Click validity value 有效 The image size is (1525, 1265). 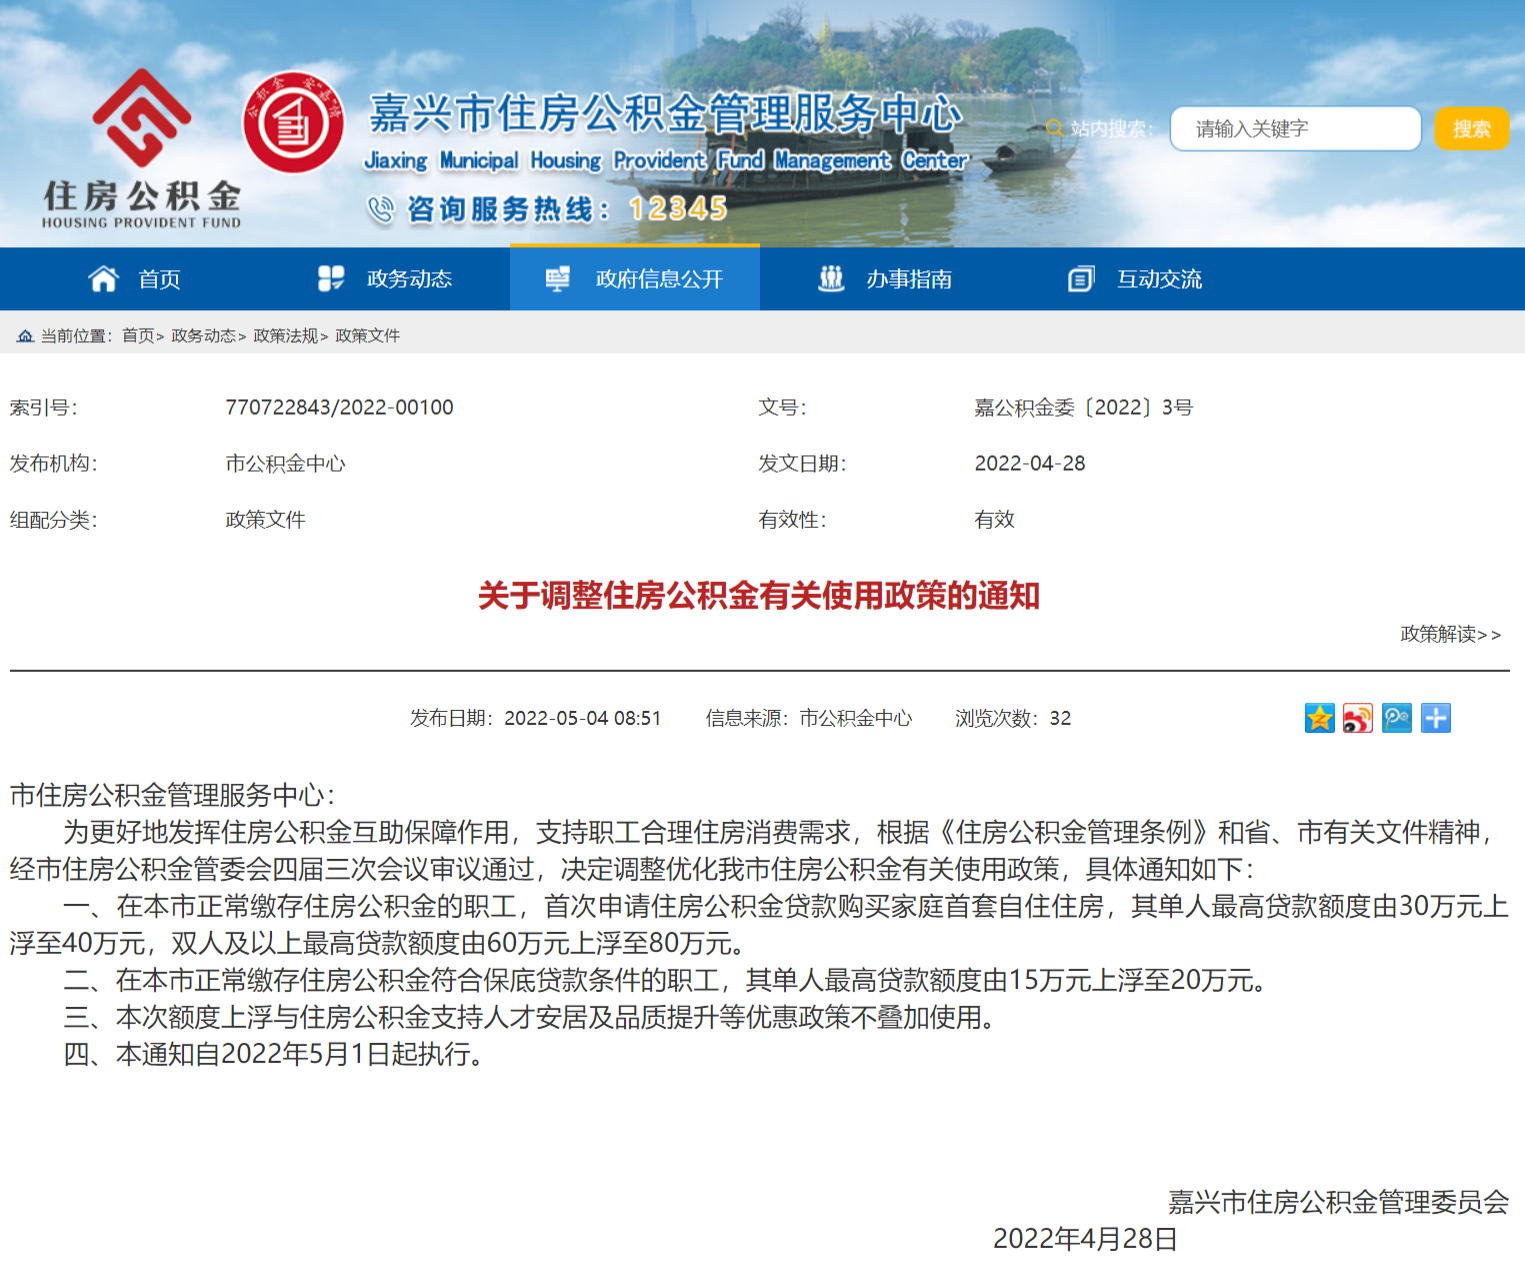(x=995, y=519)
